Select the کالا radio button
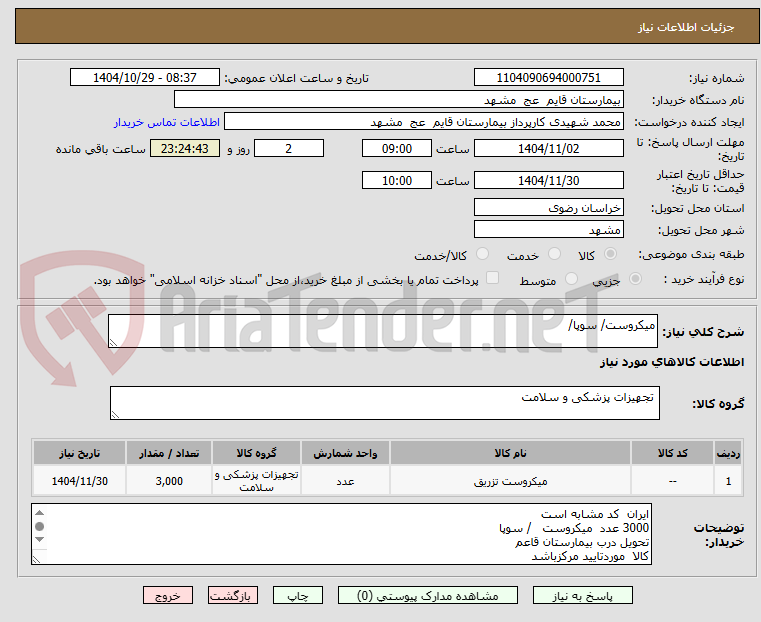 click(611, 254)
